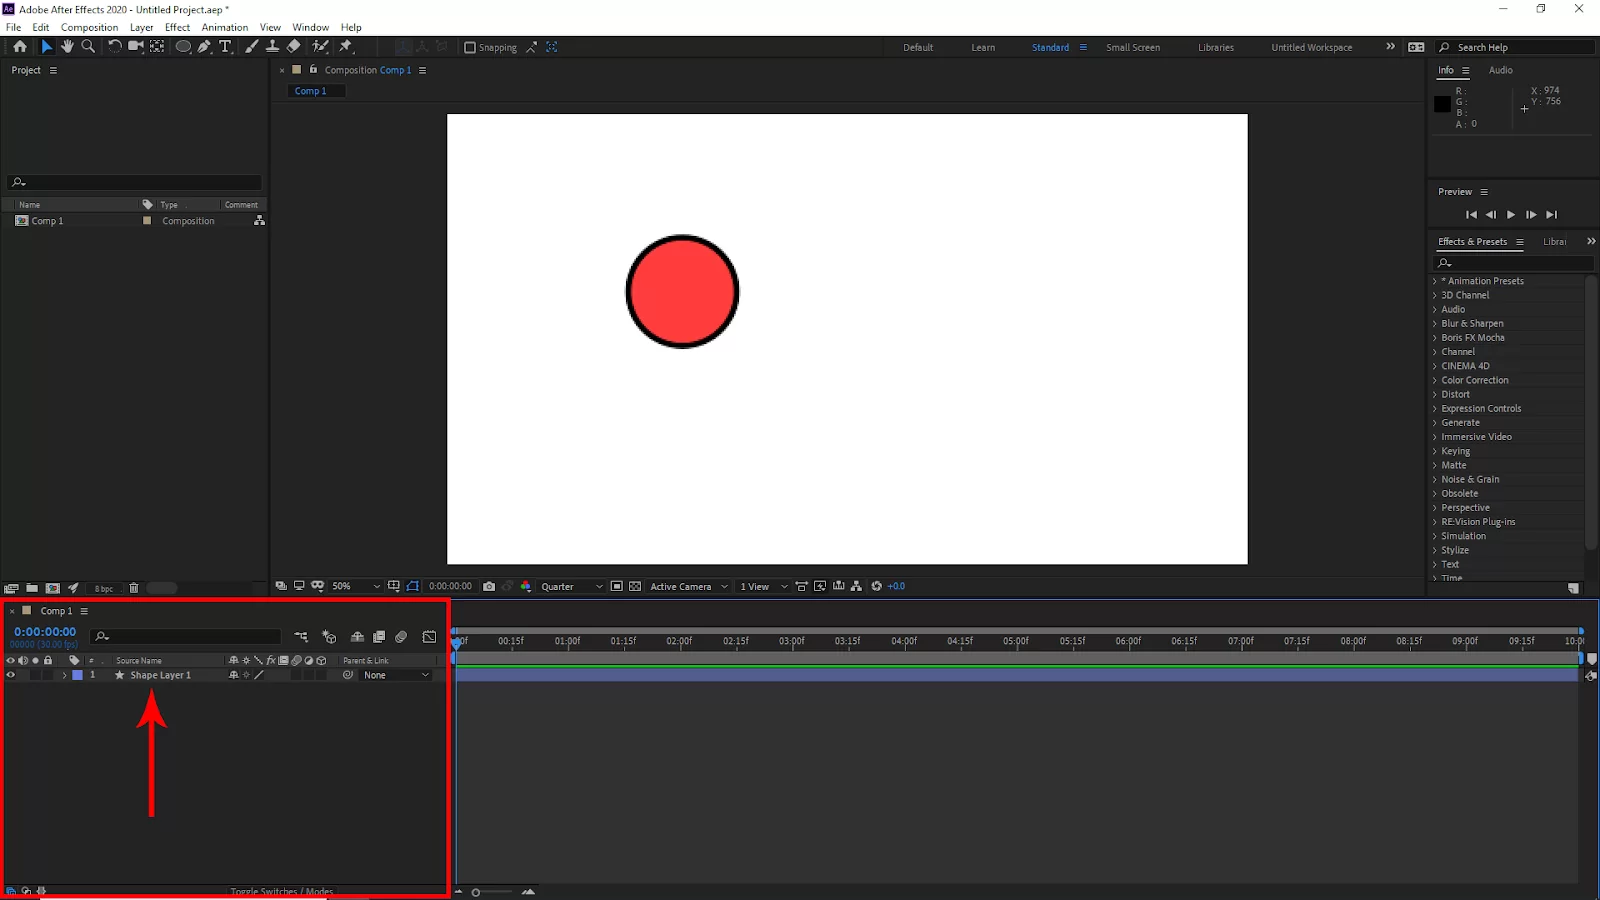Open the Composition menu

(89, 27)
